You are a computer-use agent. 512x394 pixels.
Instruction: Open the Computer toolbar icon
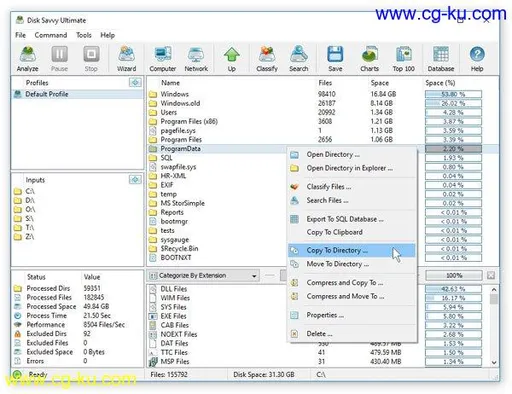click(163, 59)
